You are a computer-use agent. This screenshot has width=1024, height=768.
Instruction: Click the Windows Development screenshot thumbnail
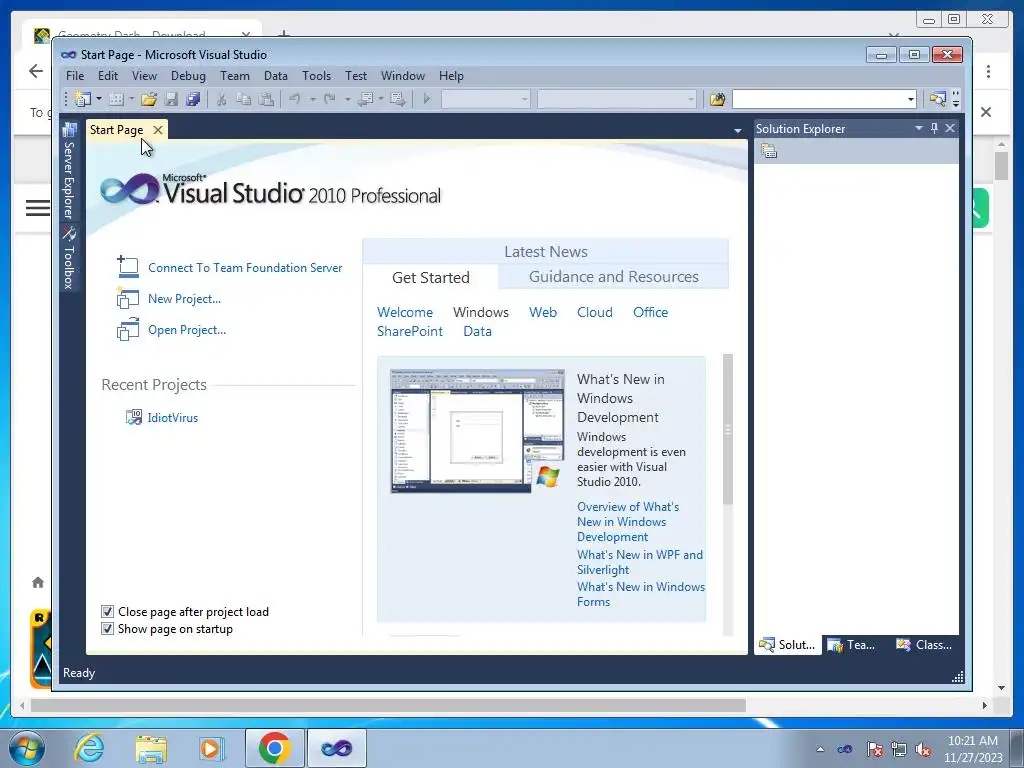477,430
